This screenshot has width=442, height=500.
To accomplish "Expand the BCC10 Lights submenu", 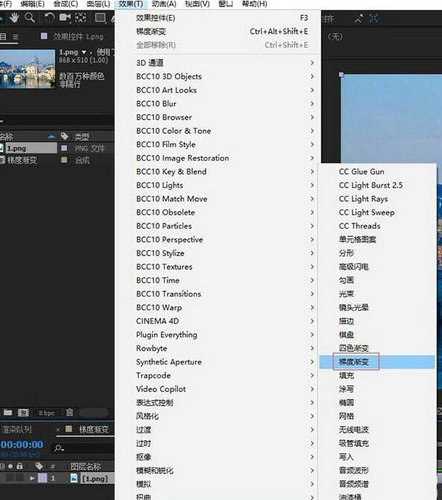I will pos(218,185).
